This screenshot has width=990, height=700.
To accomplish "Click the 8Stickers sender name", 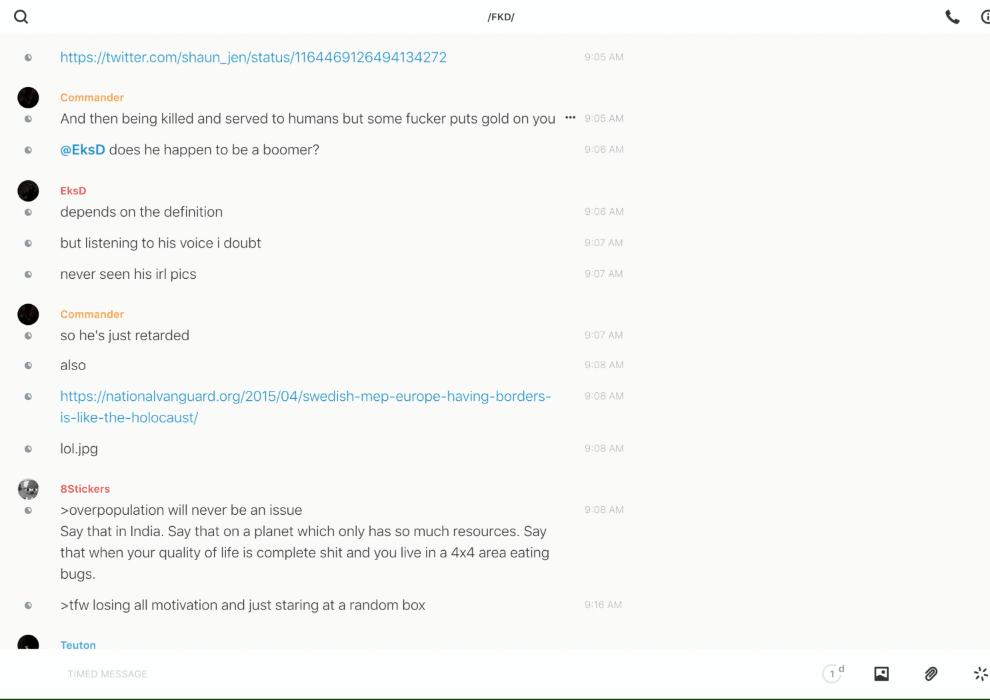I will (85, 489).
